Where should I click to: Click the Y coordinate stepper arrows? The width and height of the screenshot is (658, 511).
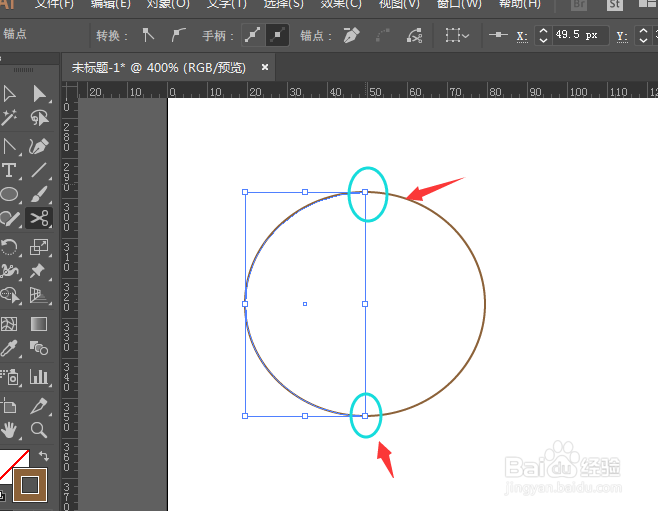pyautogui.click(x=643, y=35)
